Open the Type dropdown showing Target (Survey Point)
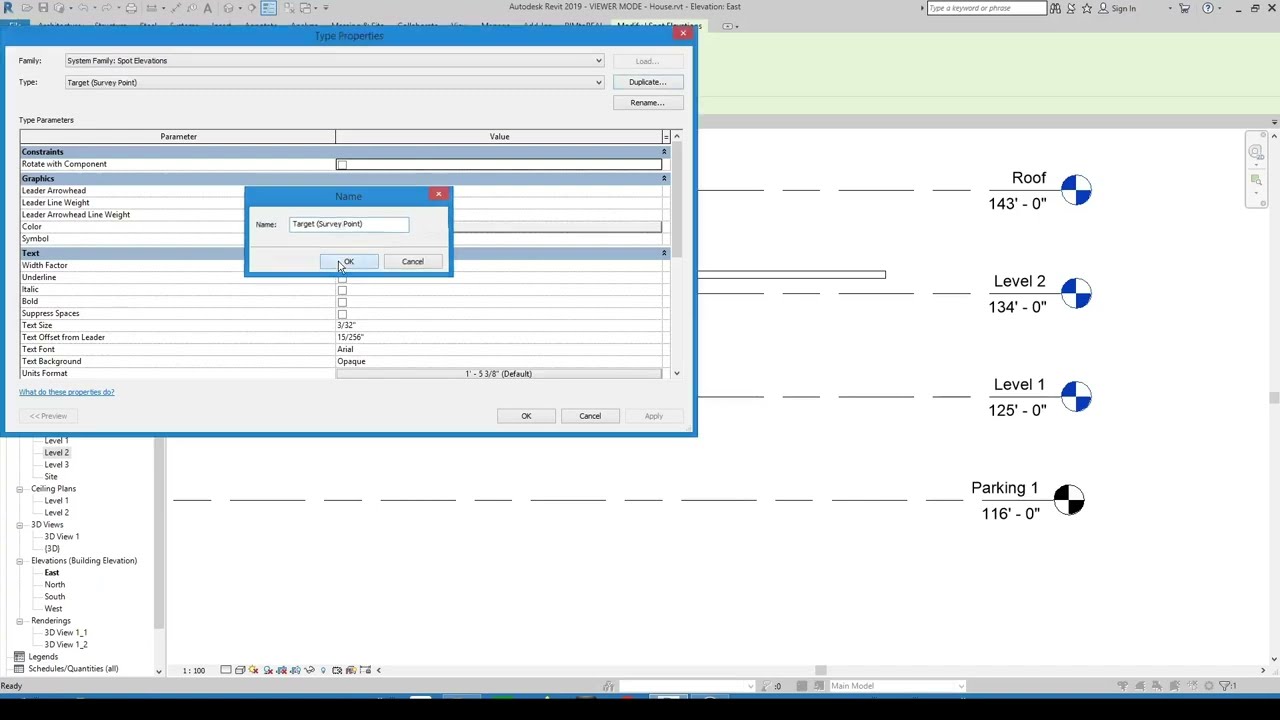Viewport: 1280px width, 720px height. pos(335,83)
